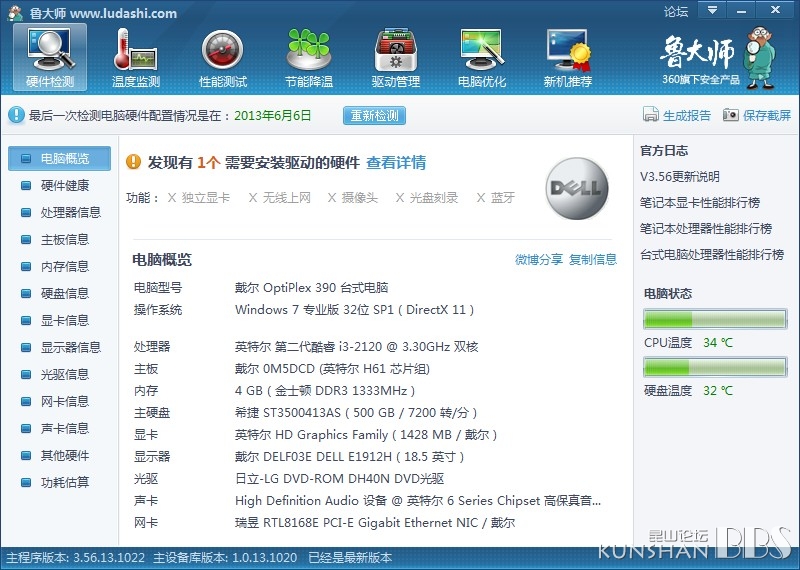Click the 硬盘温度 progress bar
This screenshot has width=800, height=570.
point(715,367)
